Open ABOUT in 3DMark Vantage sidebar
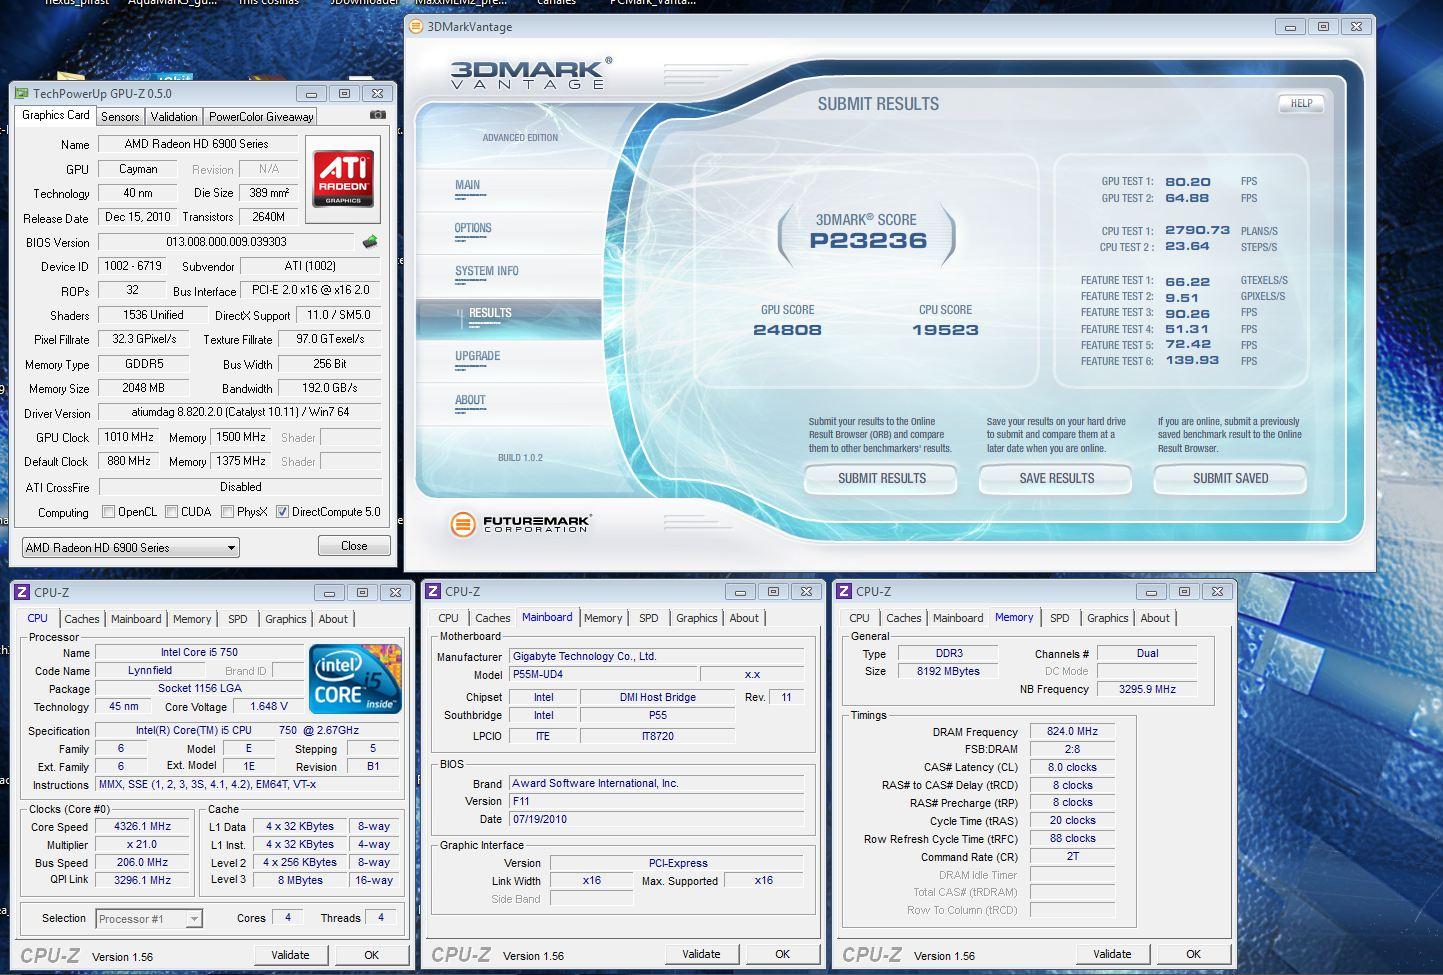This screenshot has width=1443, height=975. click(x=470, y=400)
